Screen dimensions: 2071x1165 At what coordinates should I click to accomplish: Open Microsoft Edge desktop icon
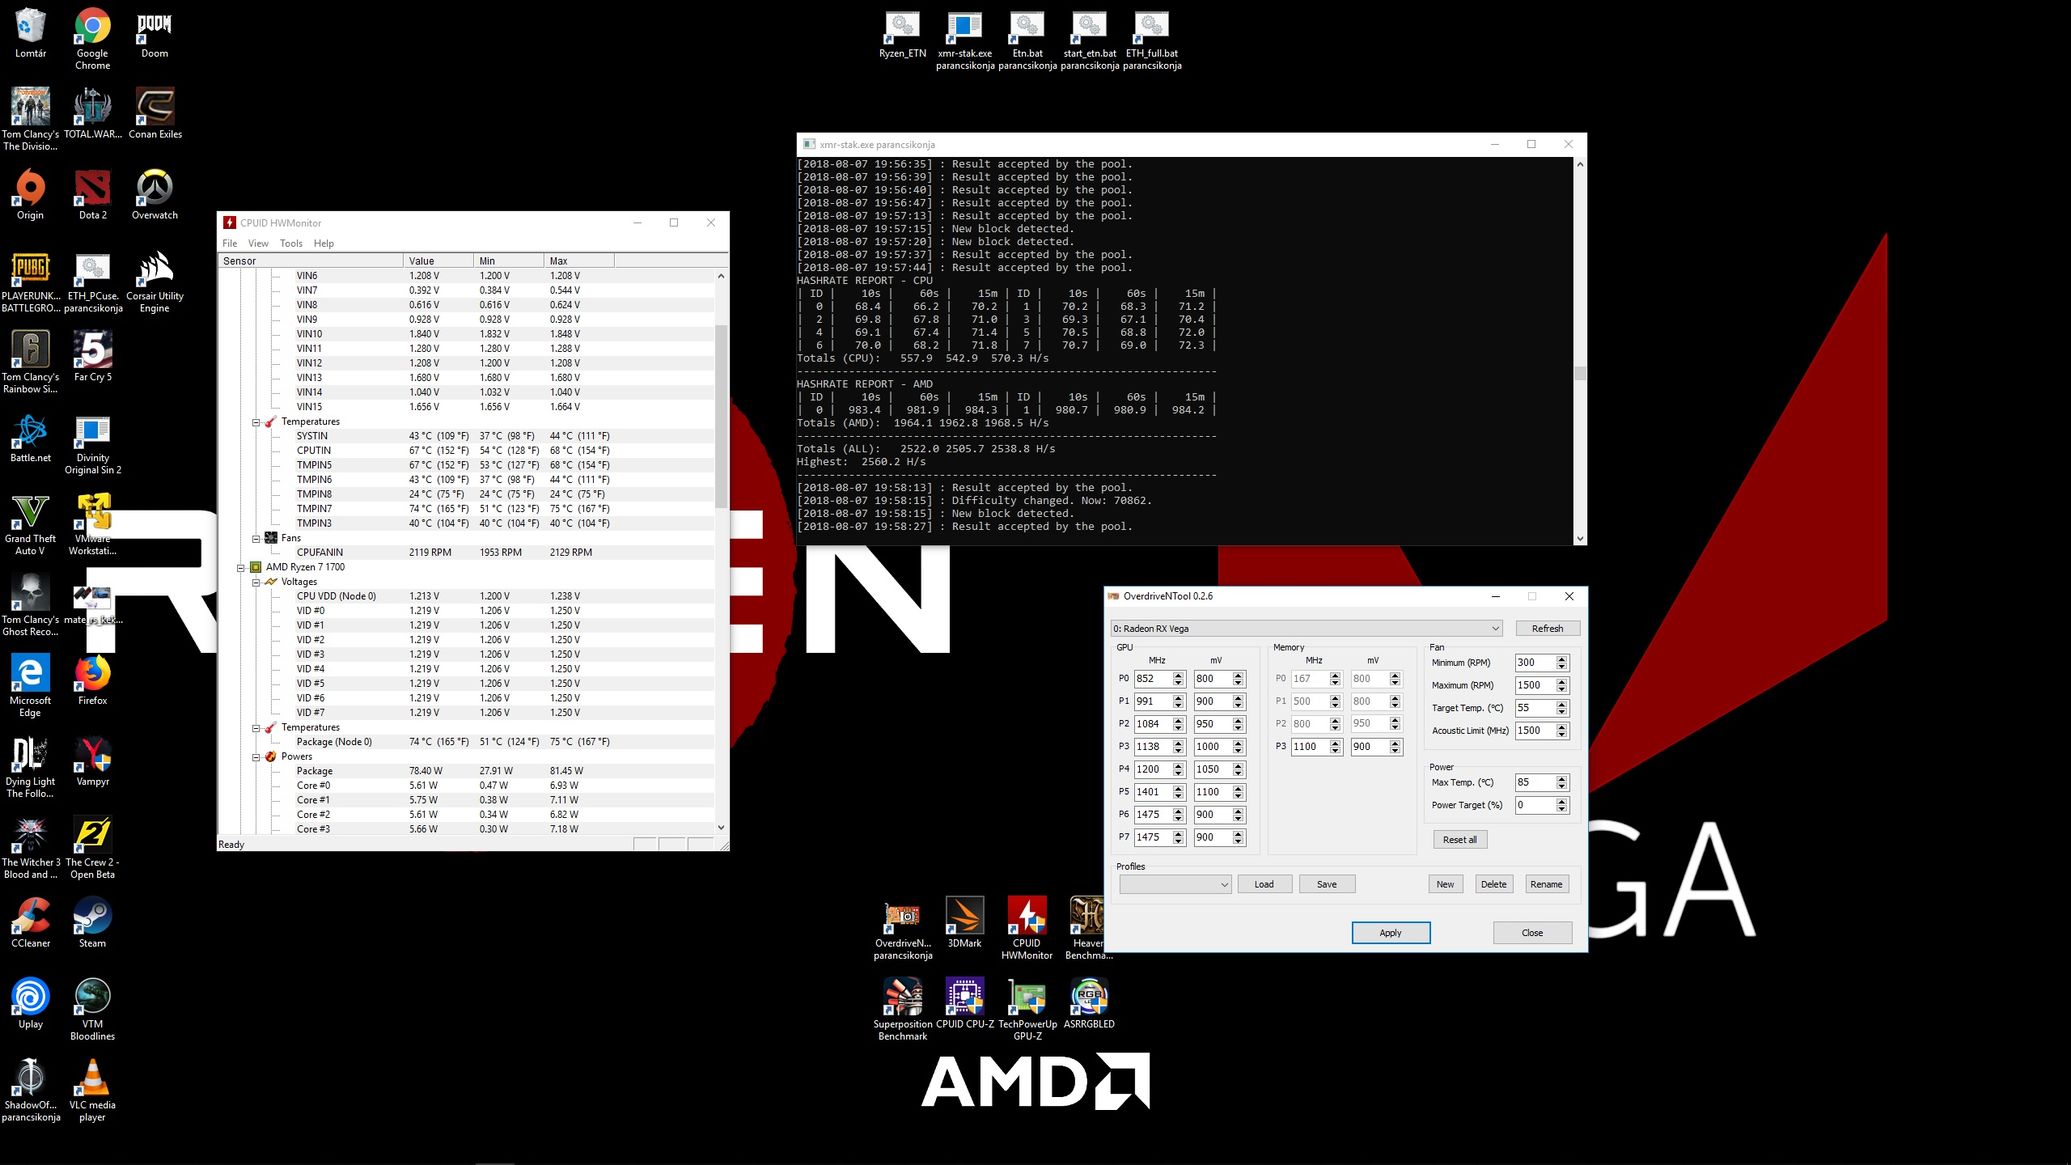[30, 688]
